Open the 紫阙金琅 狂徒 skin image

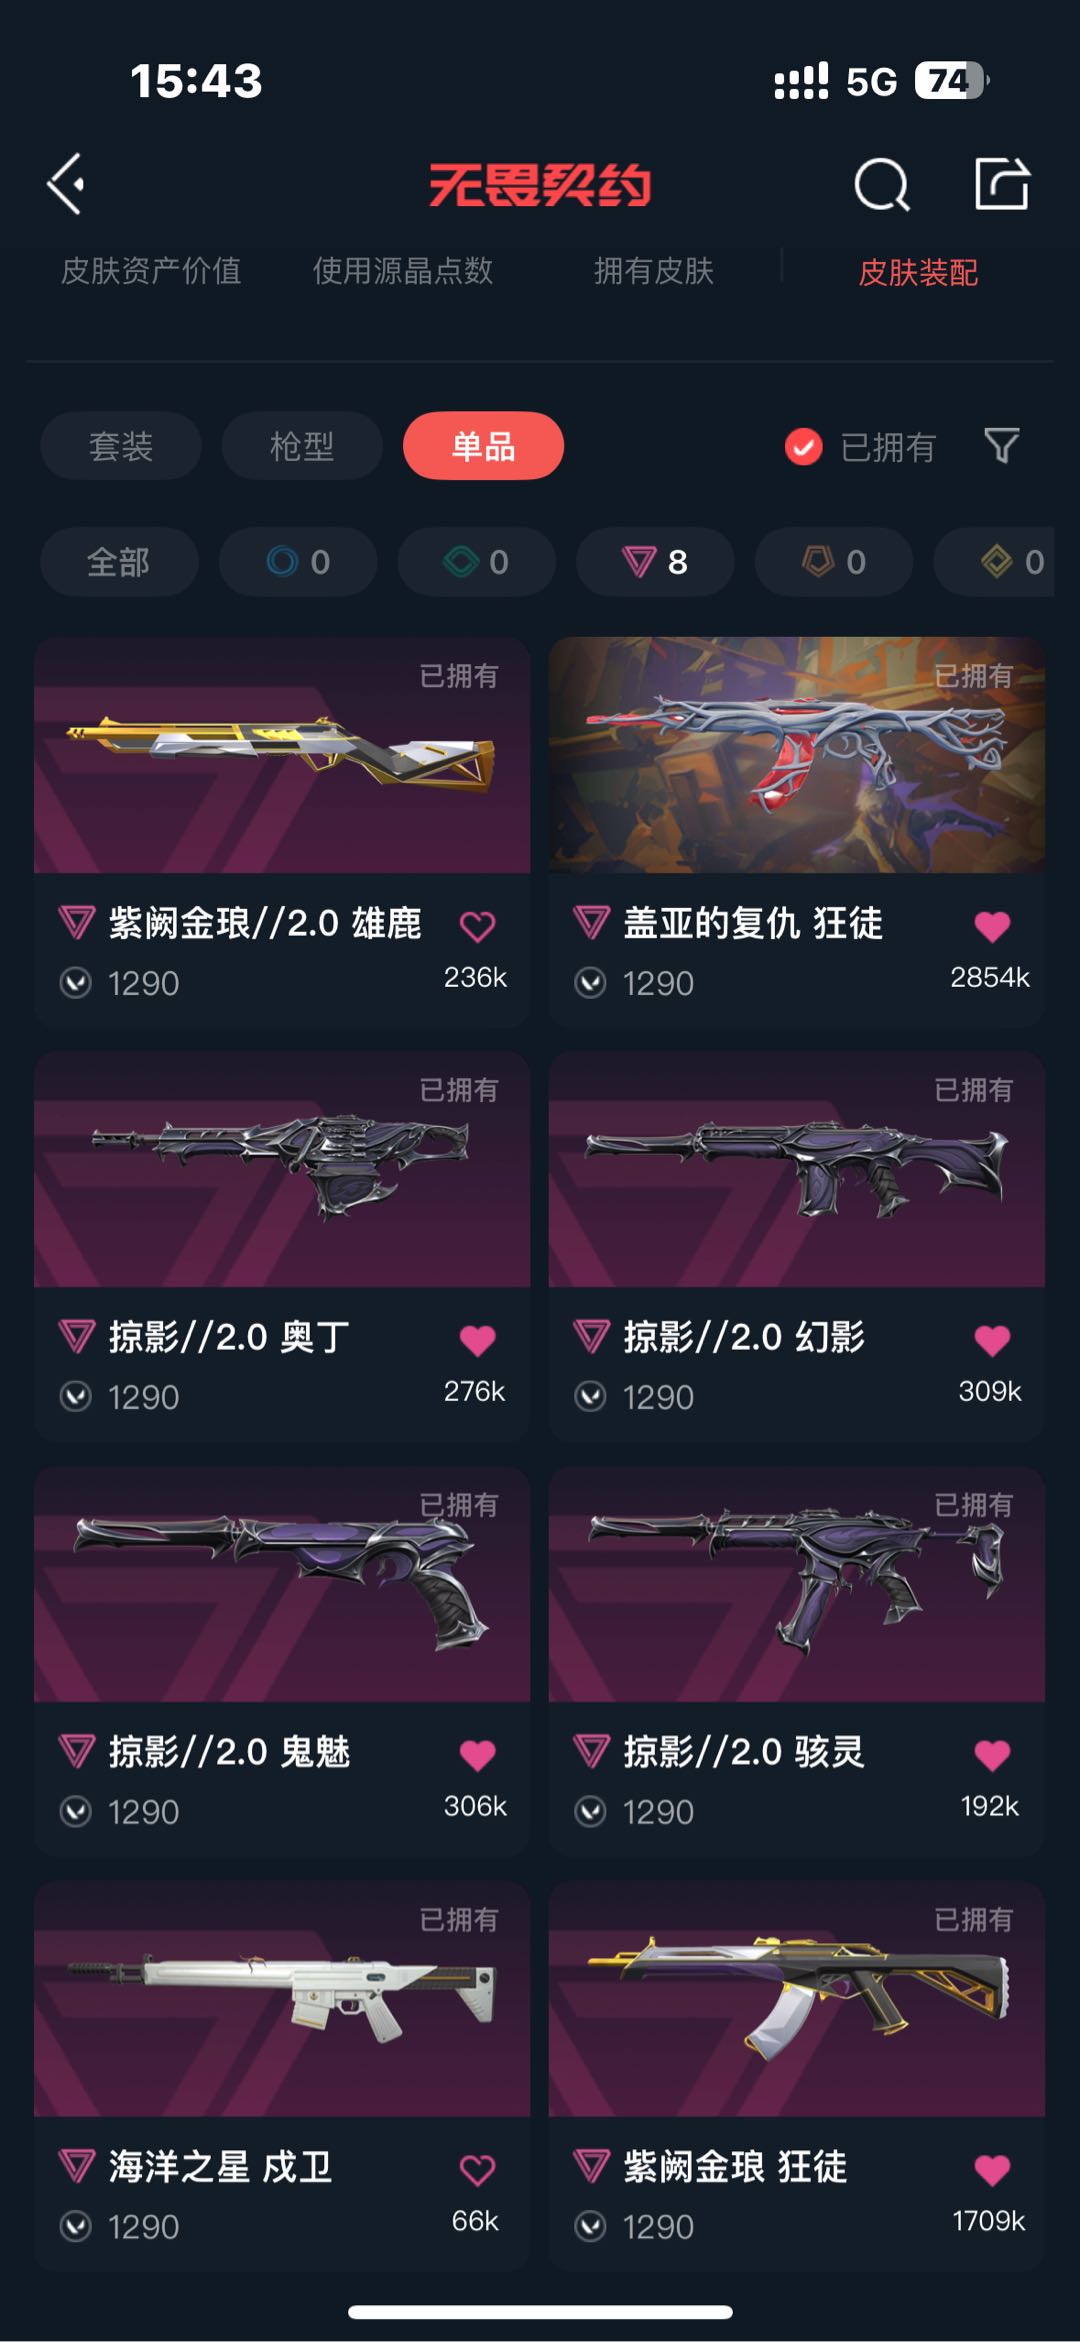(x=797, y=1999)
